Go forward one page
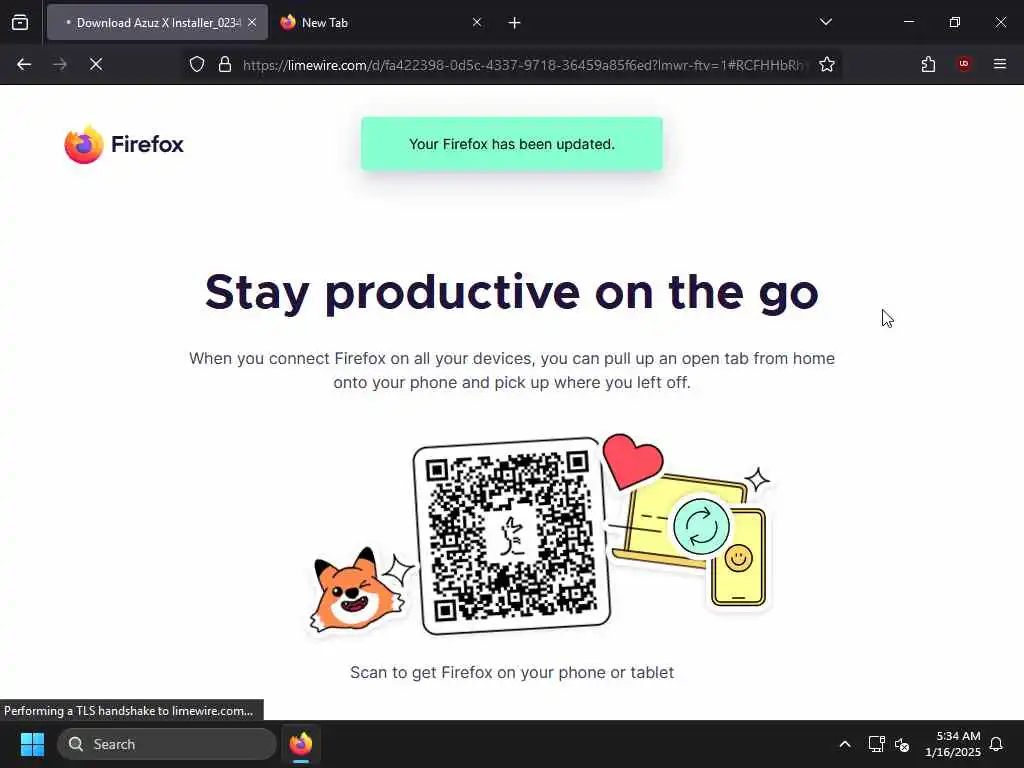This screenshot has width=1024, height=768. pyautogui.click(x=59, y=64)
